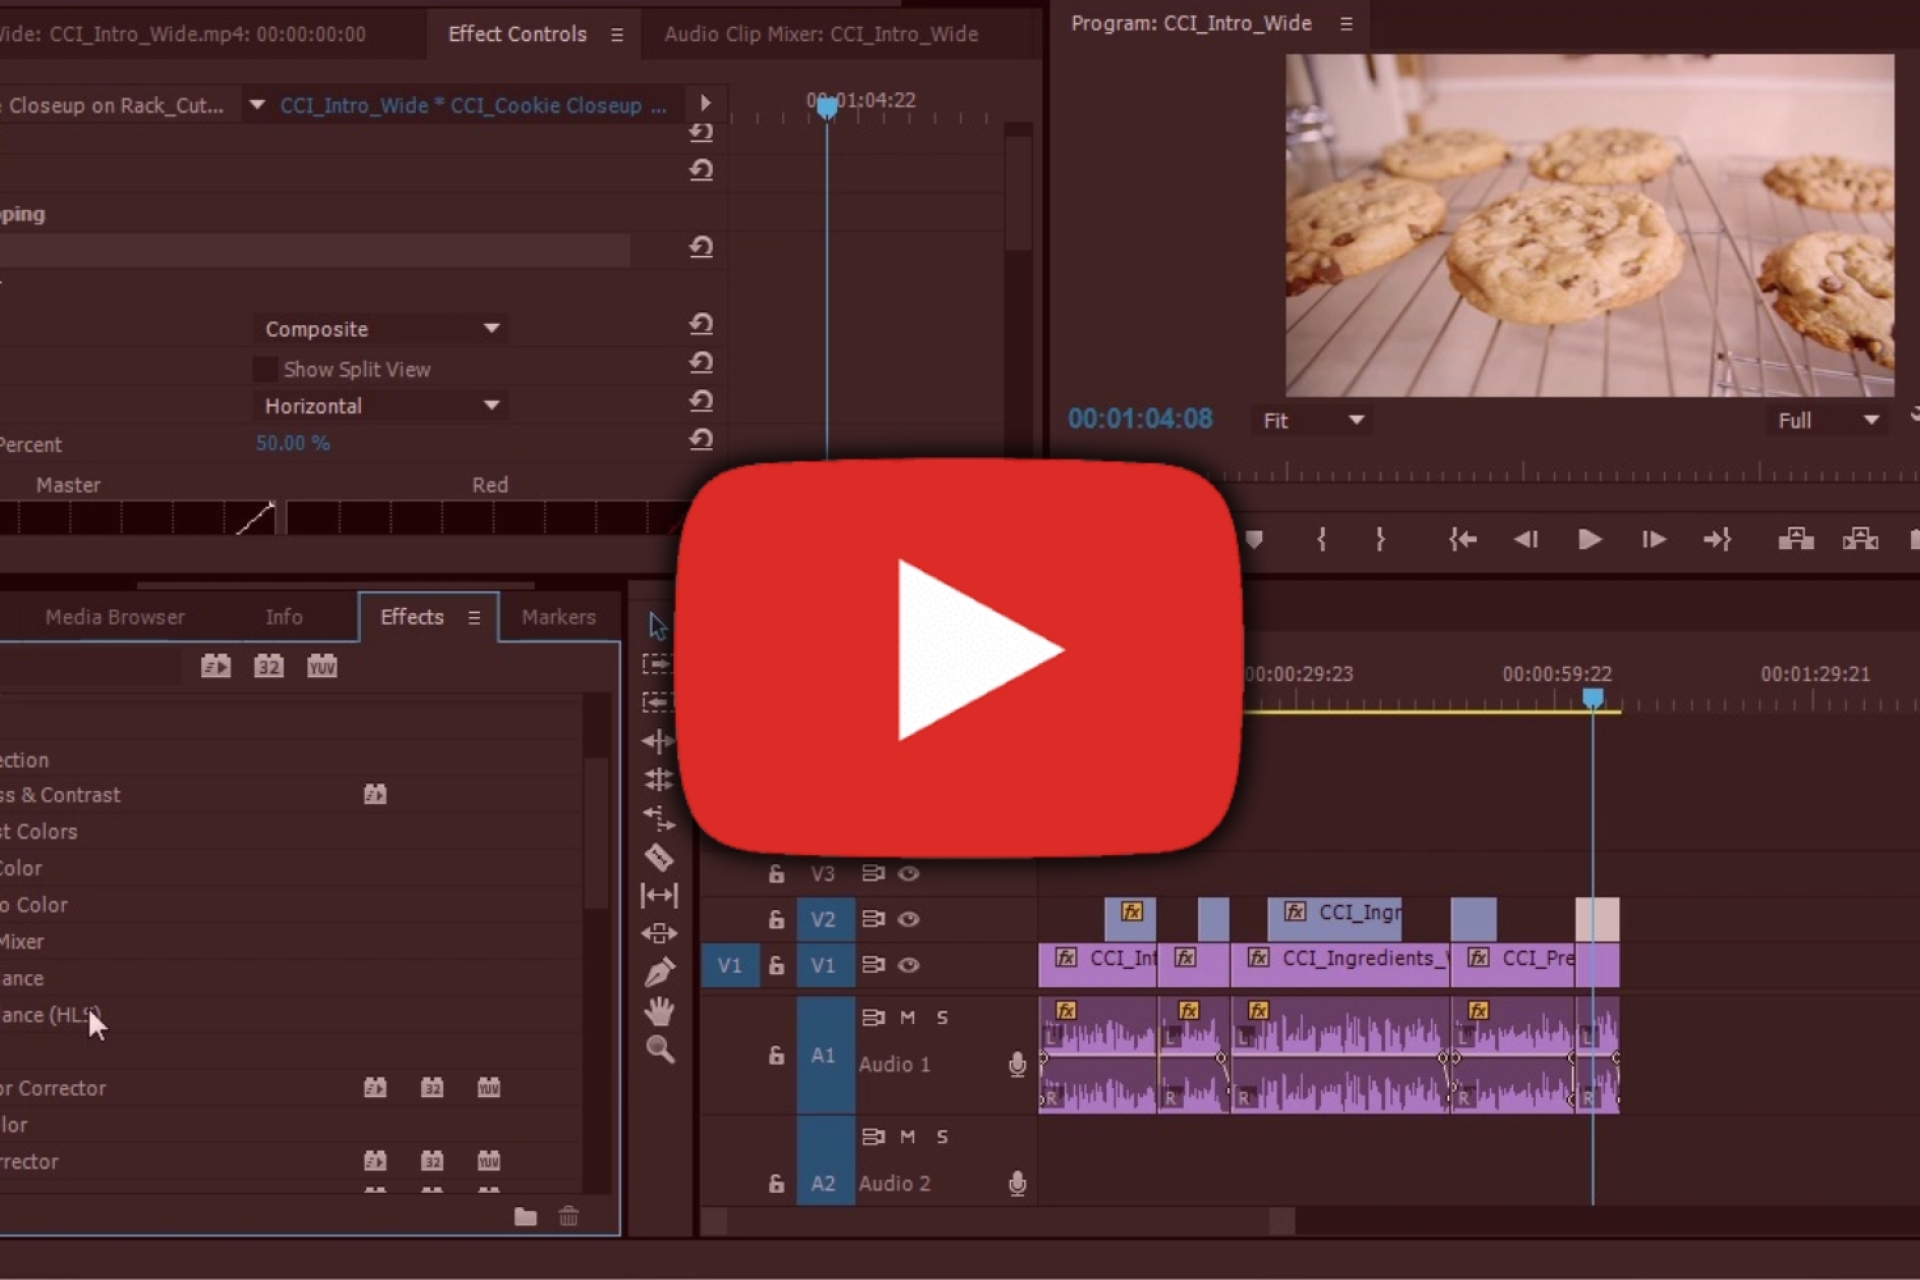This screenshot has height=1280, width=1920.
Task: Select the Hand tool
Action: click(x=658, y=1012)
